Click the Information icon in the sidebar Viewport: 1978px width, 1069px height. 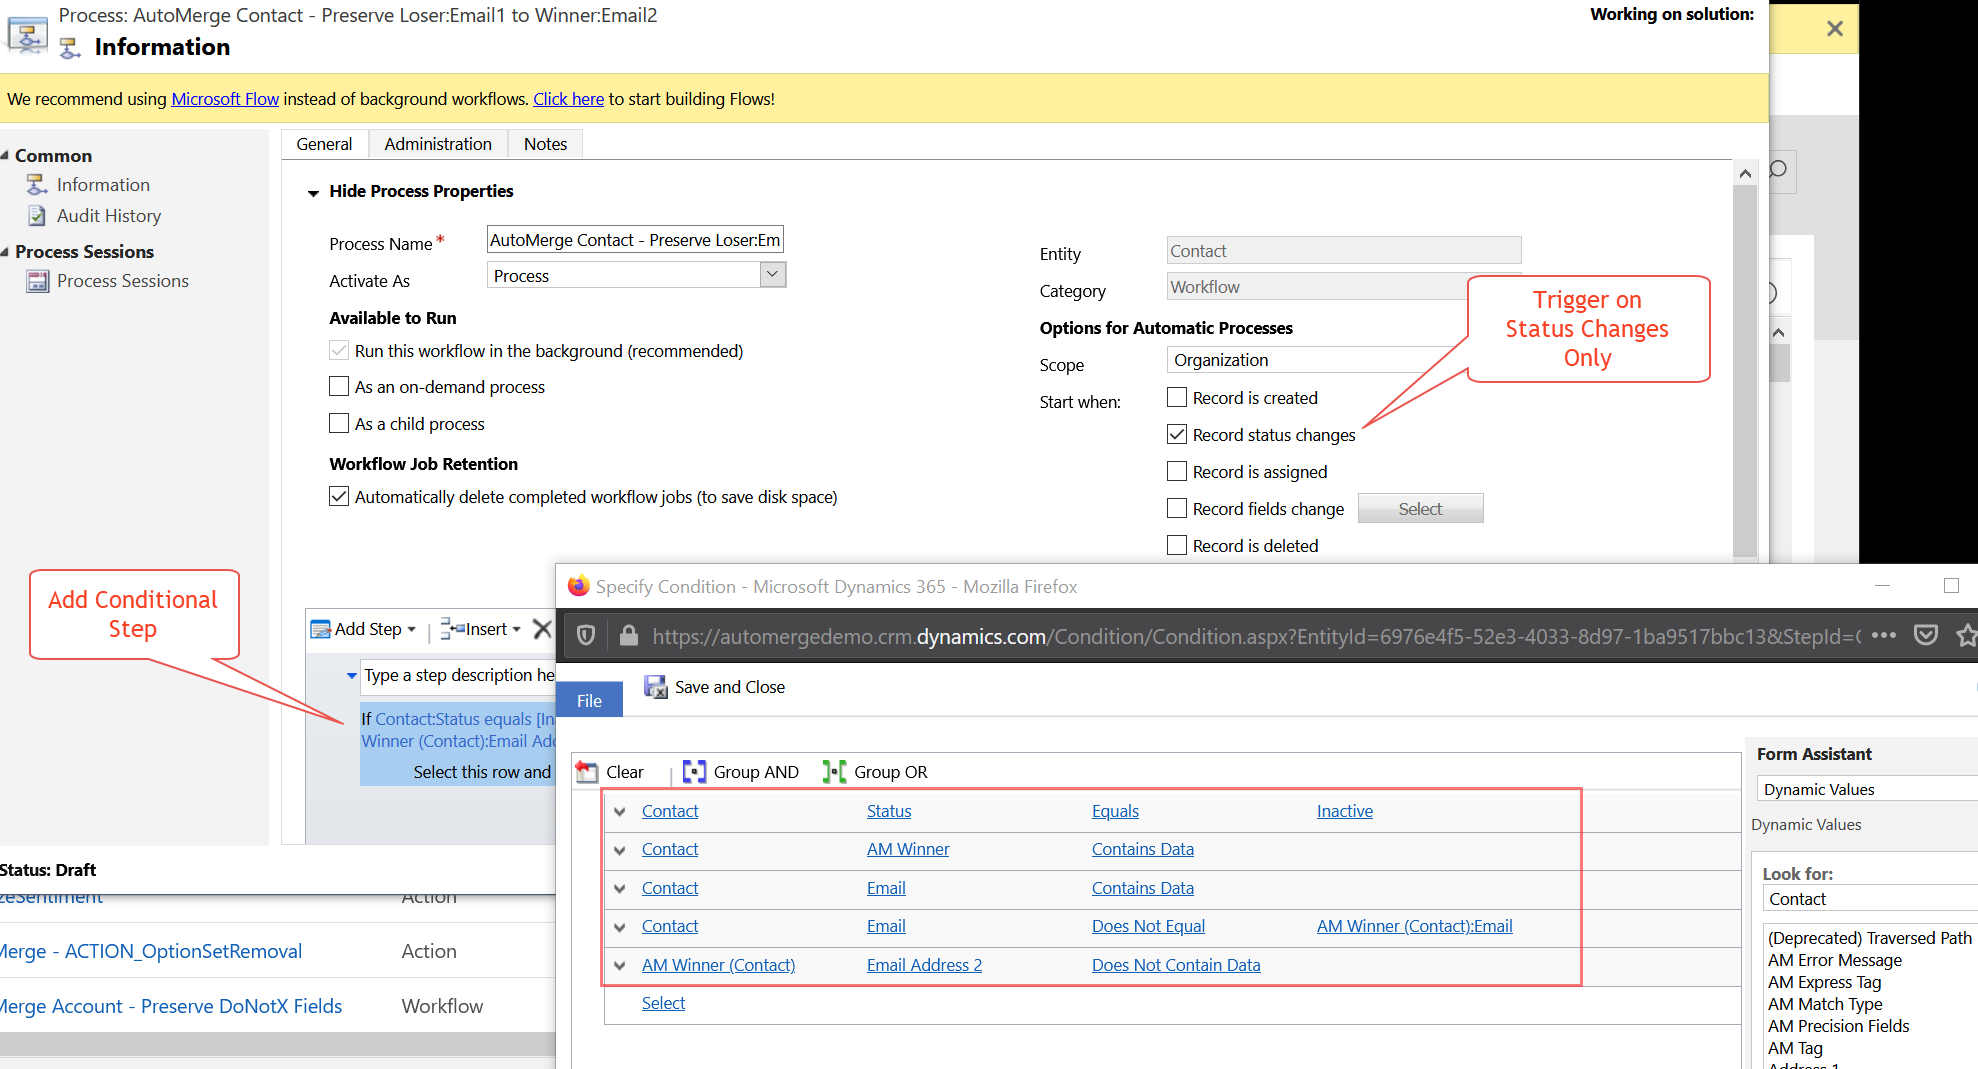click(37, 185)
